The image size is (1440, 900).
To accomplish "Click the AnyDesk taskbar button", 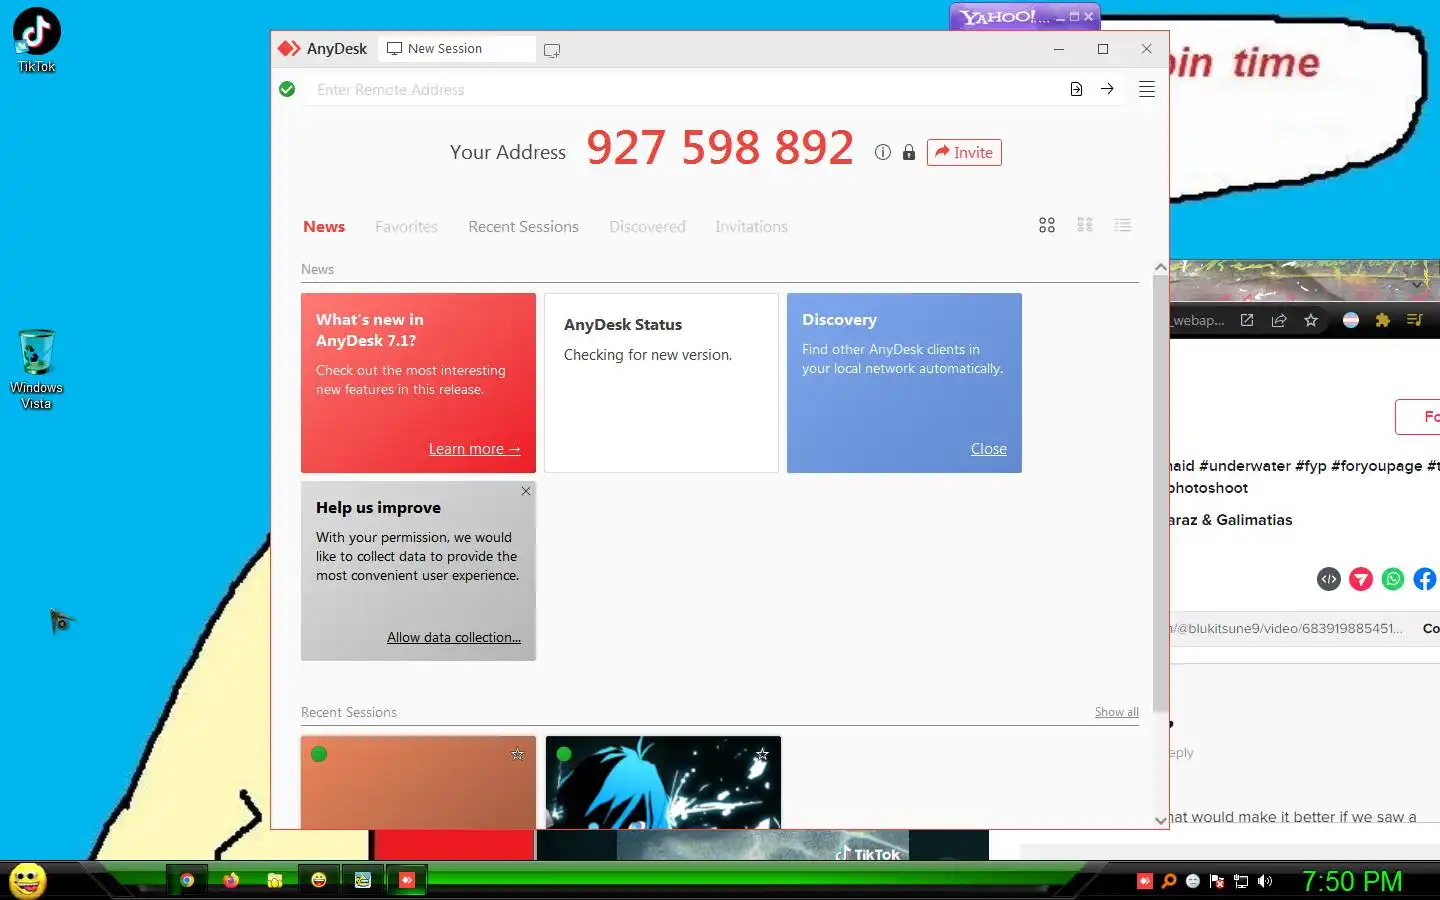I will [407, 880].
